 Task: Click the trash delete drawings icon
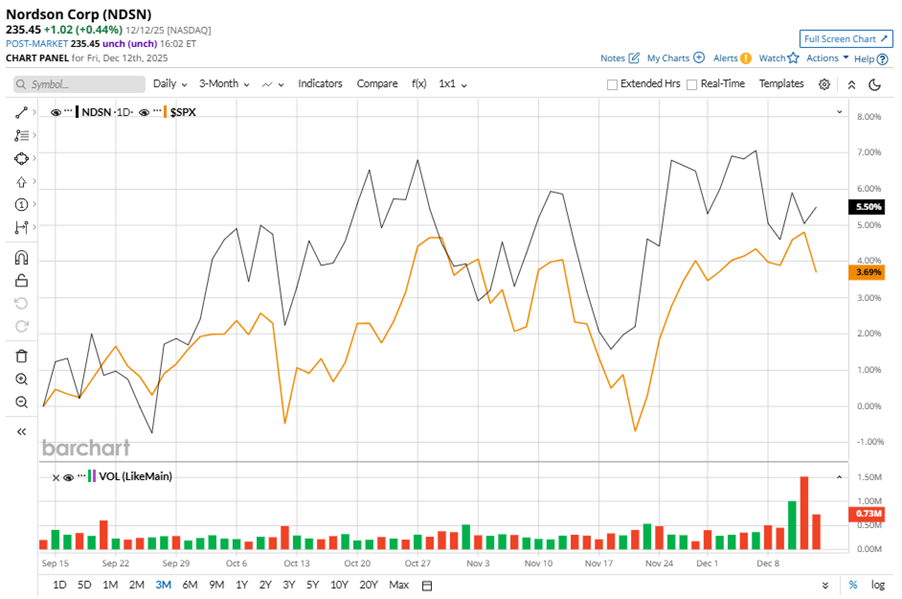pos(21,356)
